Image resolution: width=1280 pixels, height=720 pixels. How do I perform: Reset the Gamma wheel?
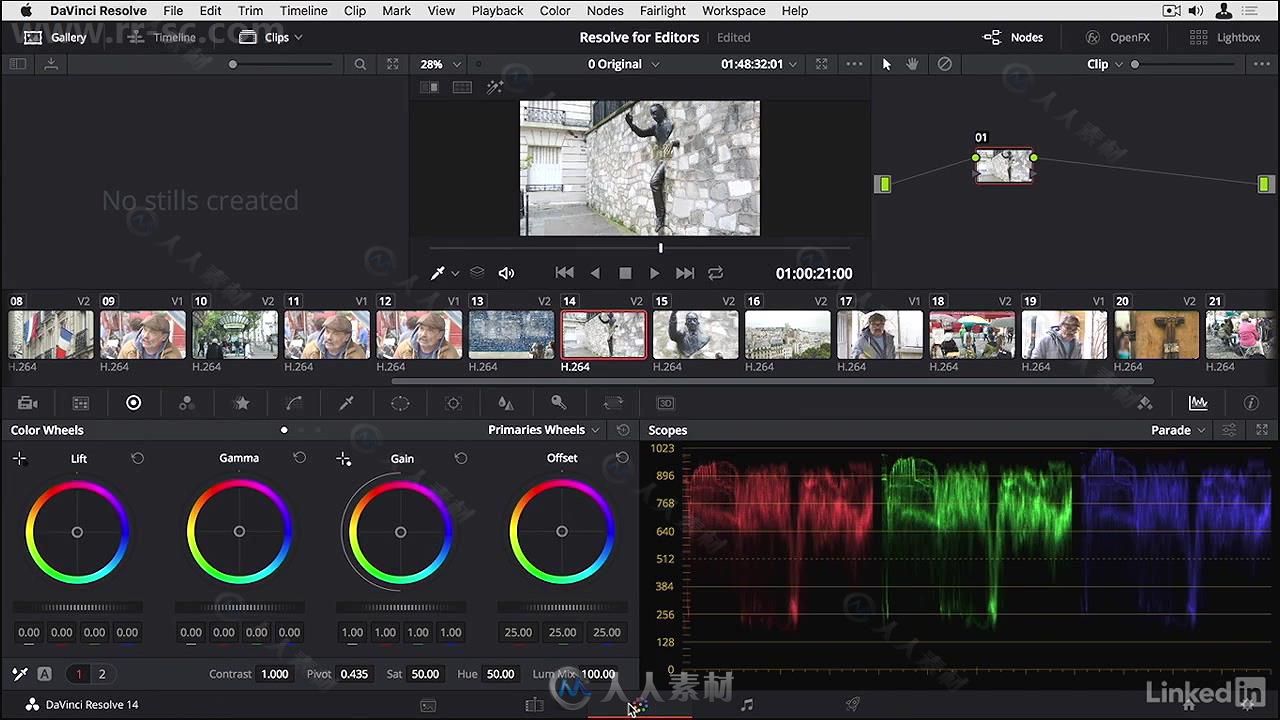(x=299, y=458)
